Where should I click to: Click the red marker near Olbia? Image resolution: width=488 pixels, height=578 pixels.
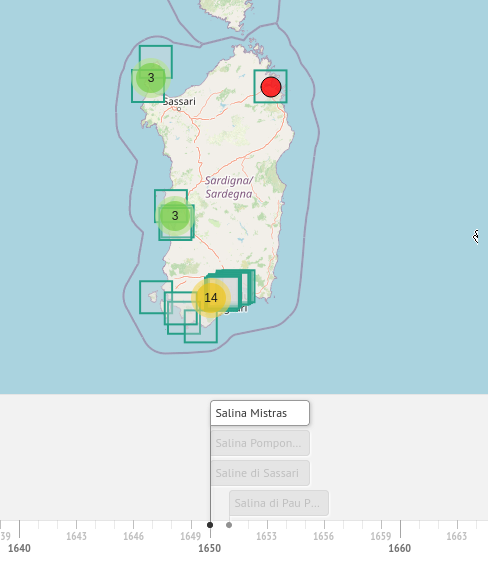click(271, 87)
